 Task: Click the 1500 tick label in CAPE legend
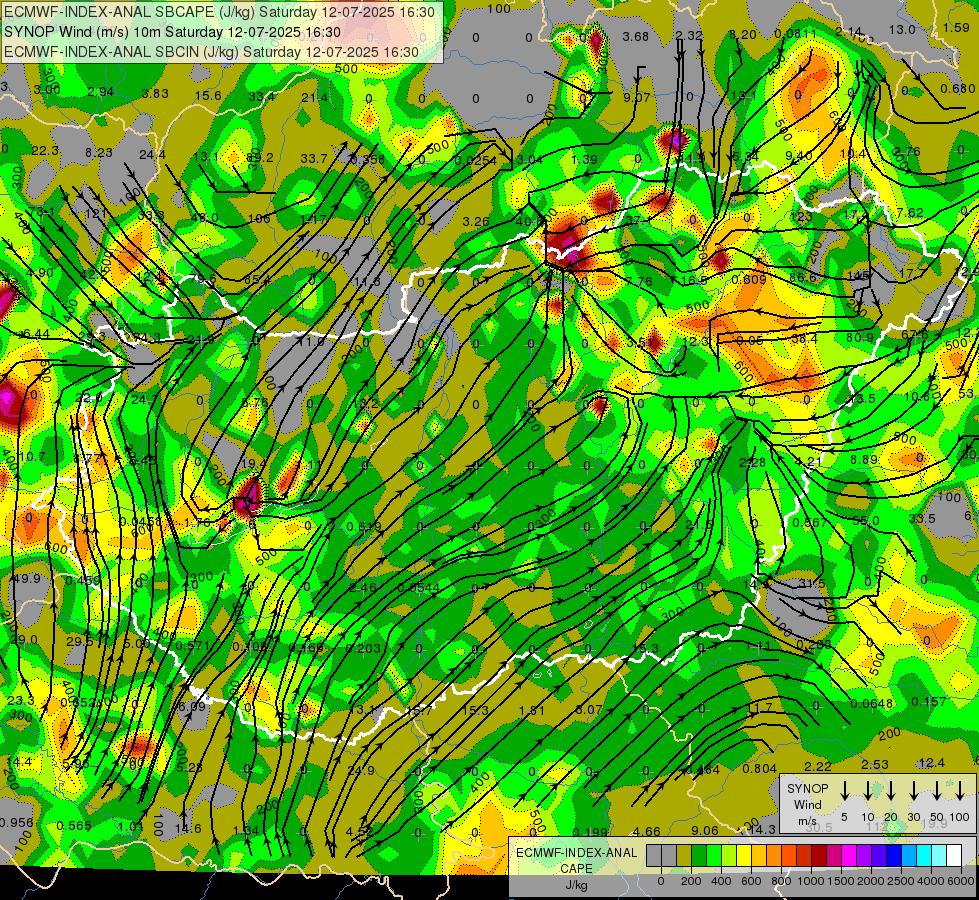841,881
